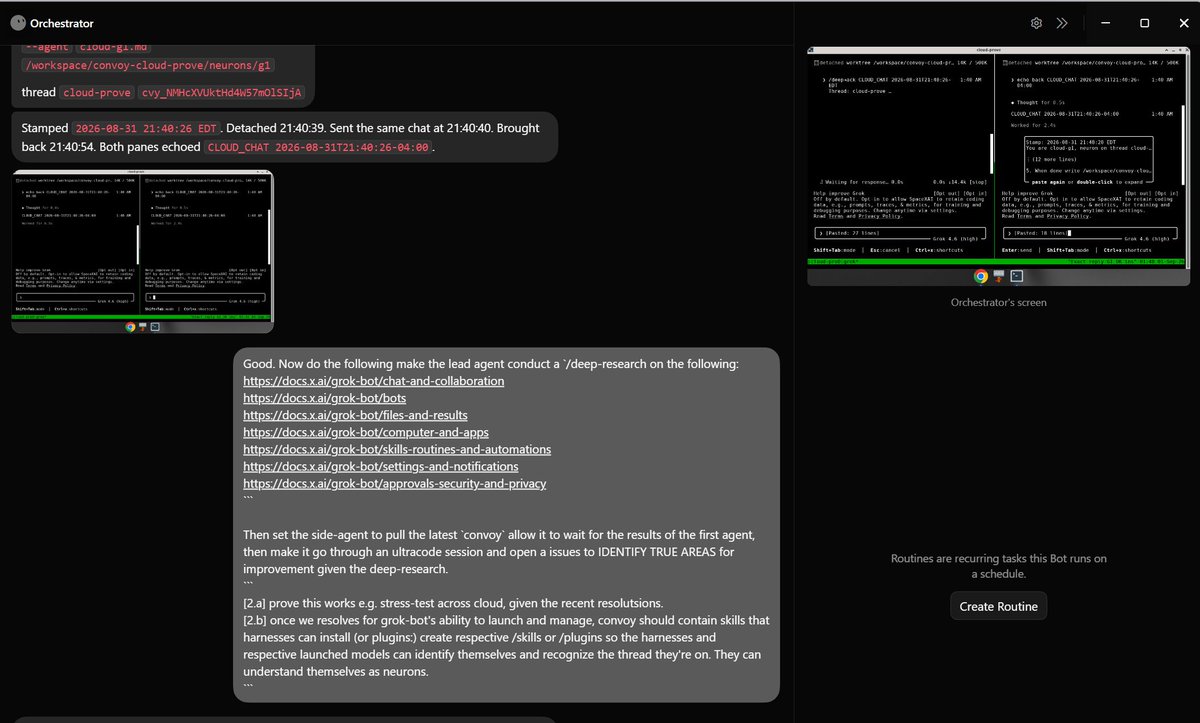1200x723 pixels.
Task: Open the grok-bot/chat-and-collaboration link
Action: [x=374, y=381]
